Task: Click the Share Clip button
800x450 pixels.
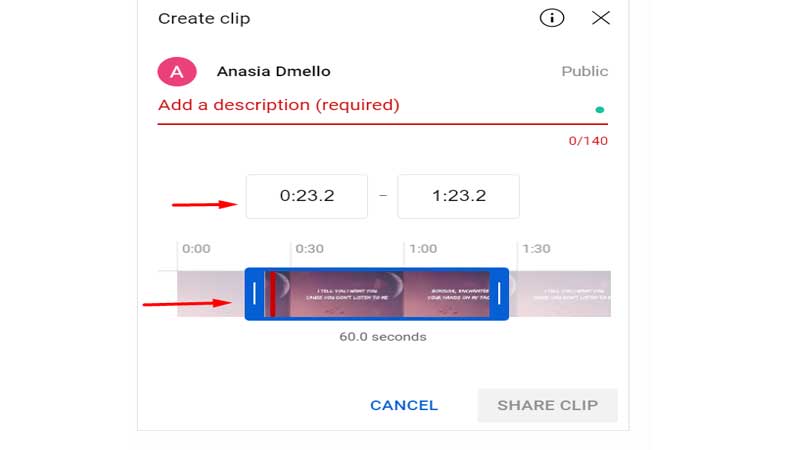Action: [x=547, y=405]
